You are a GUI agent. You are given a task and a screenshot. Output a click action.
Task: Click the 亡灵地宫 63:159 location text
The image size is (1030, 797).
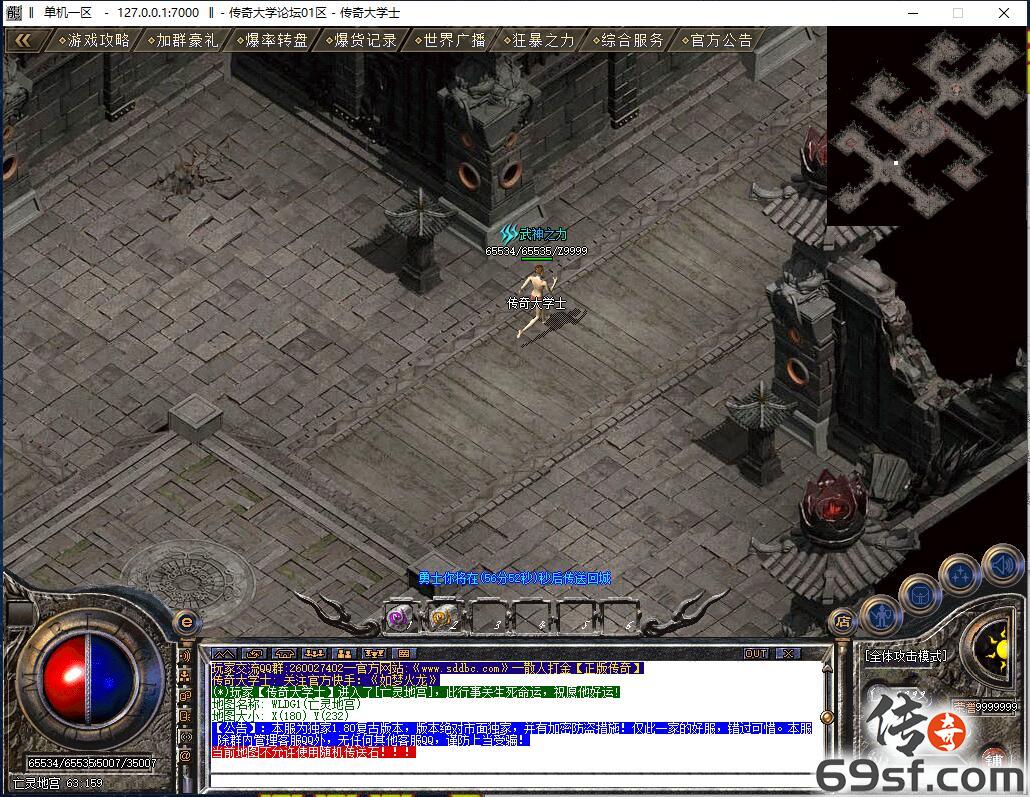coord(58,783)
